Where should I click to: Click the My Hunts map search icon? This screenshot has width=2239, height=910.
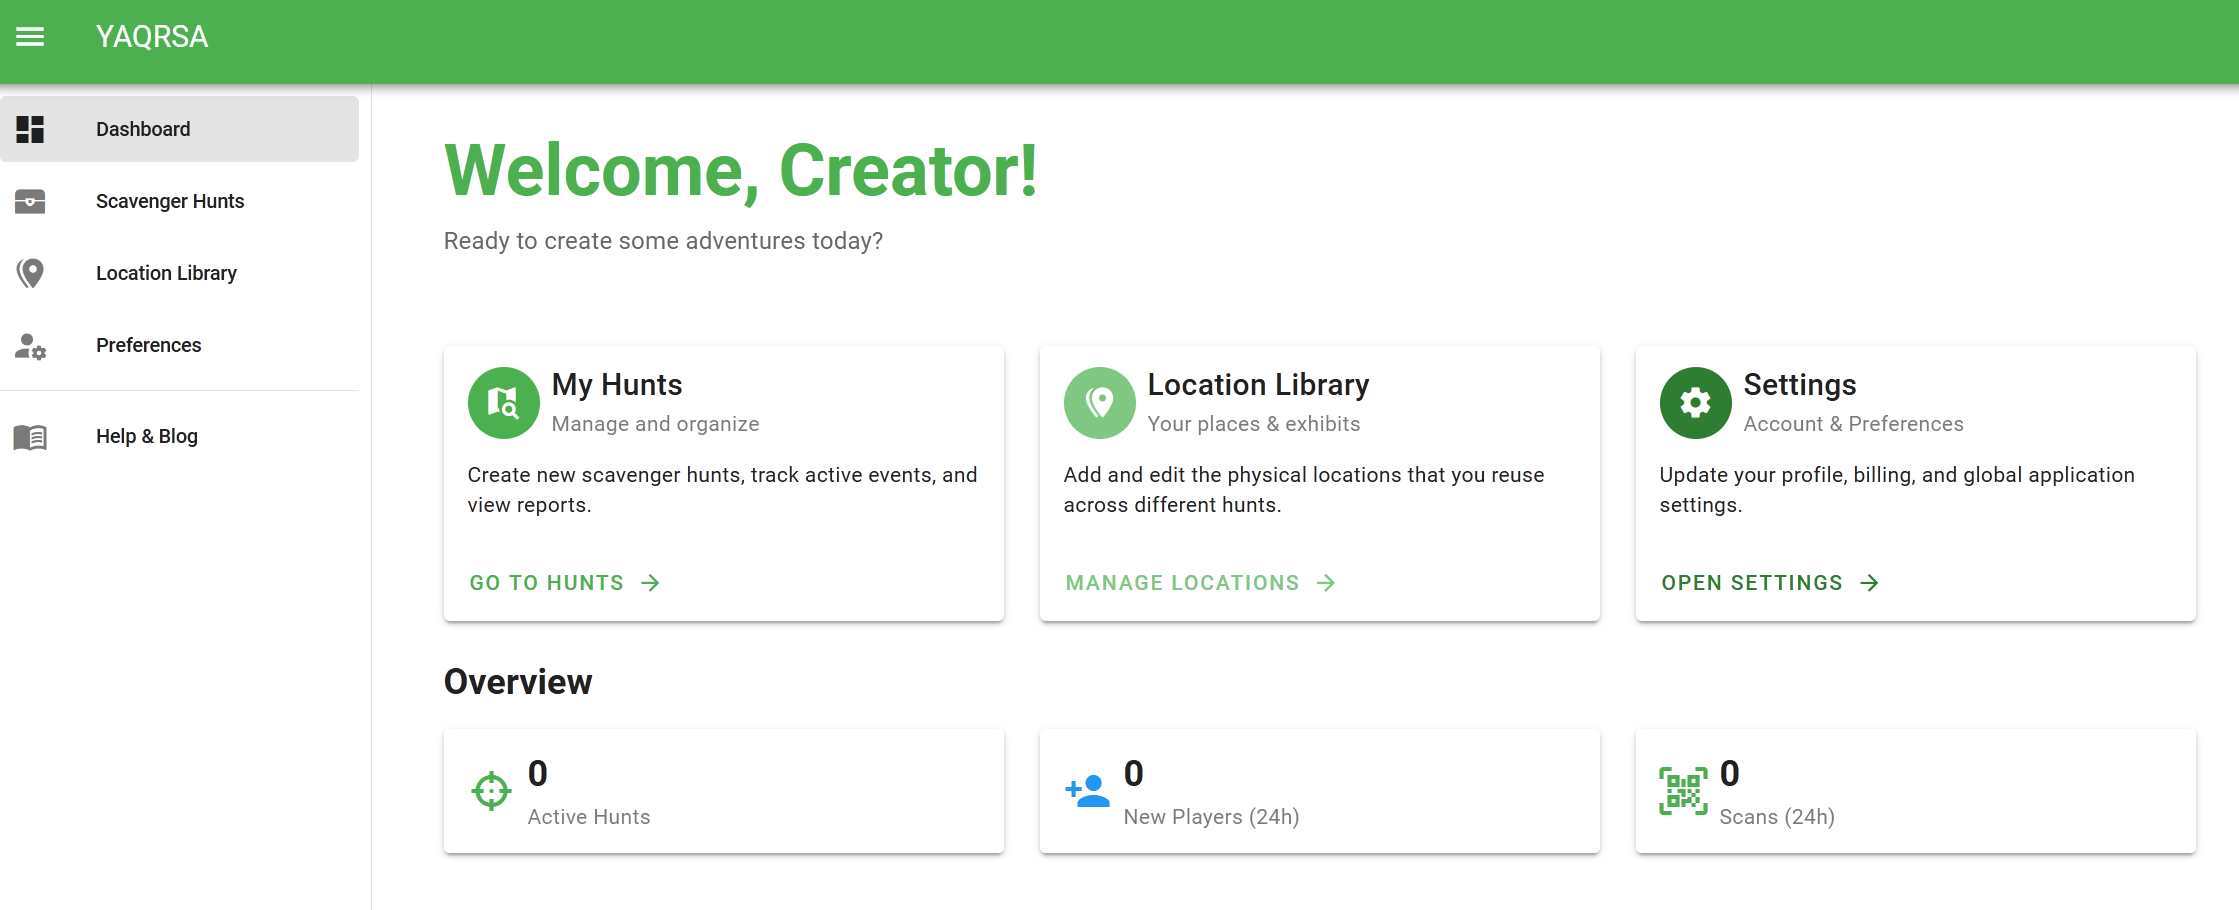pos(503,403)
